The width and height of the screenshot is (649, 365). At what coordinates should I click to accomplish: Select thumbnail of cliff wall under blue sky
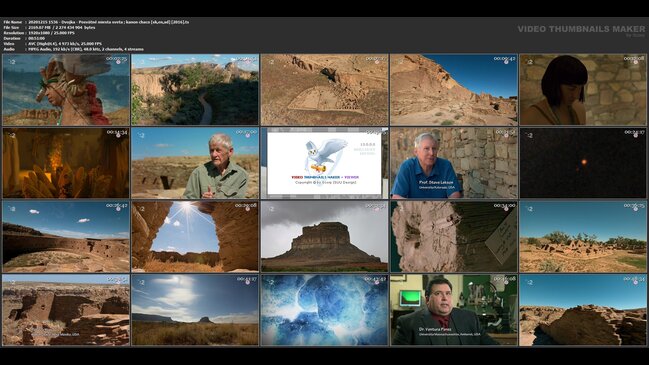[x=454, y=89]
